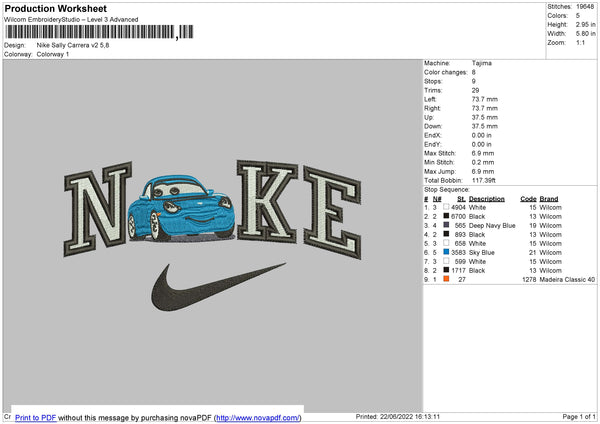Click the Left value 73.7 mm
This screenshot has width=600, height=424.
(485, 99)
